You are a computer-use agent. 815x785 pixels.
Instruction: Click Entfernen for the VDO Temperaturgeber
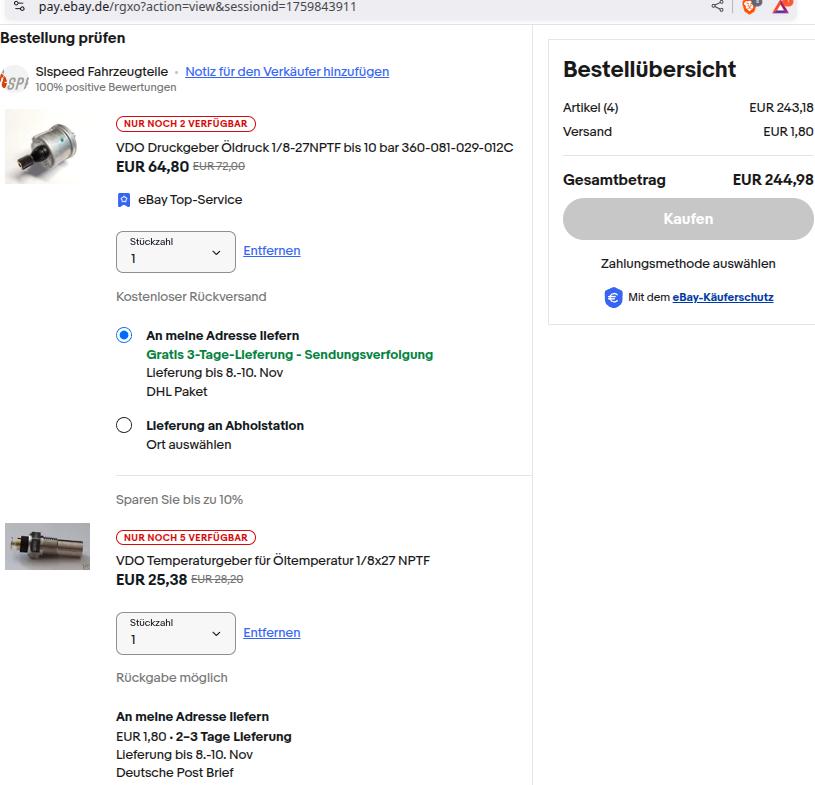(x=272, y=633)
